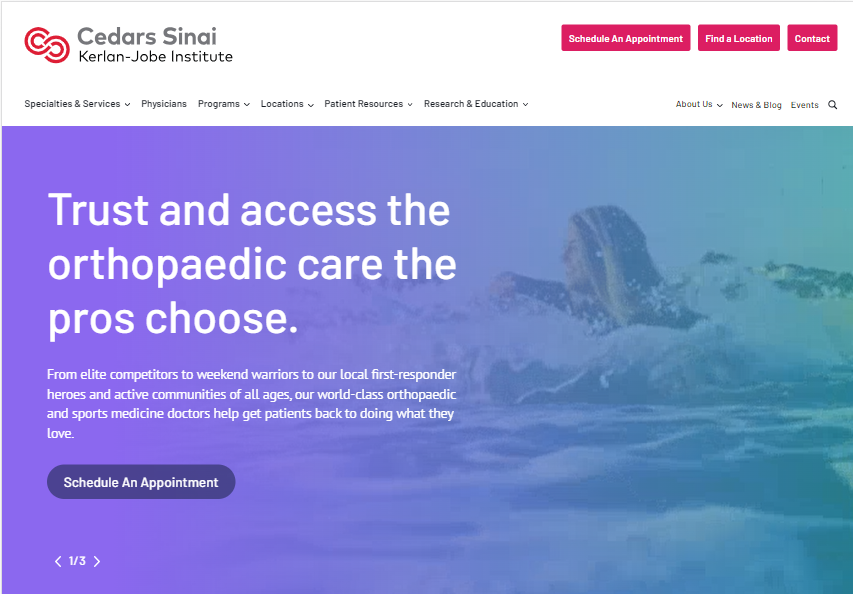The width and height of the screenshot is (853, 594).
Task: Expand Specialties & Services dropdown chevron
Action: click(x=127, y=104)
